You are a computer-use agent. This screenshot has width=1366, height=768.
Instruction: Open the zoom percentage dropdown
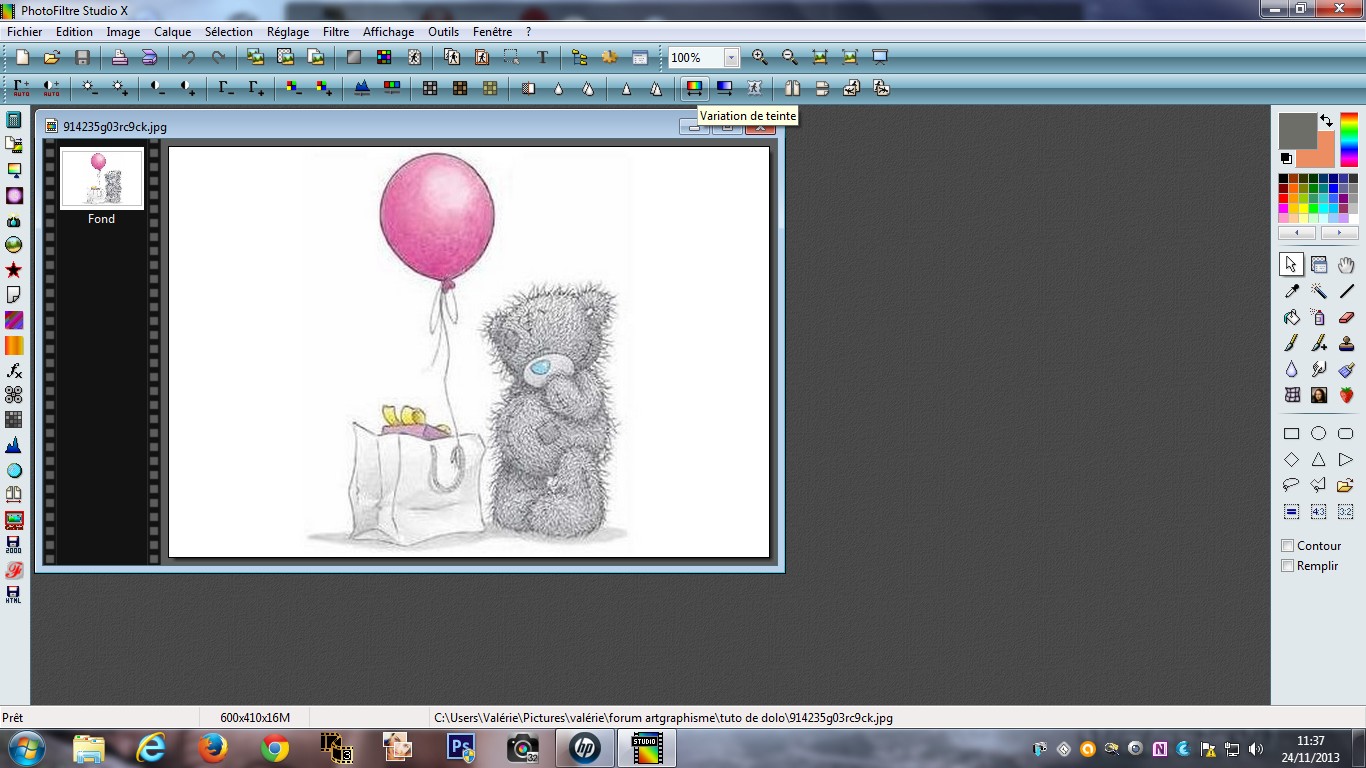(x=731, y=58)
